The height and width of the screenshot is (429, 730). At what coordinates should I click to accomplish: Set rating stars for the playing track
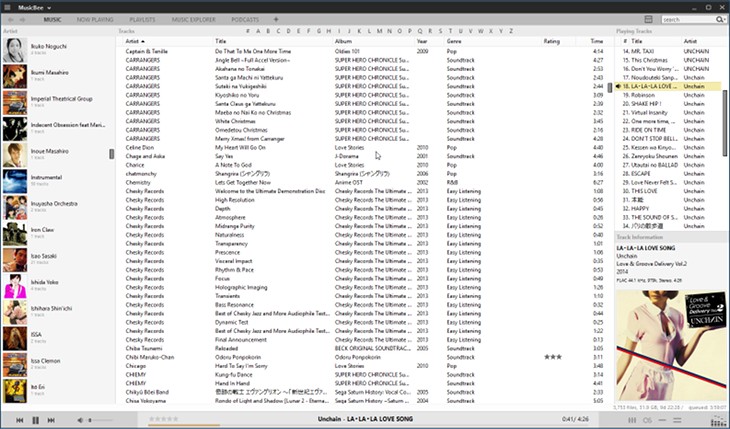click(x=163, y=419)
